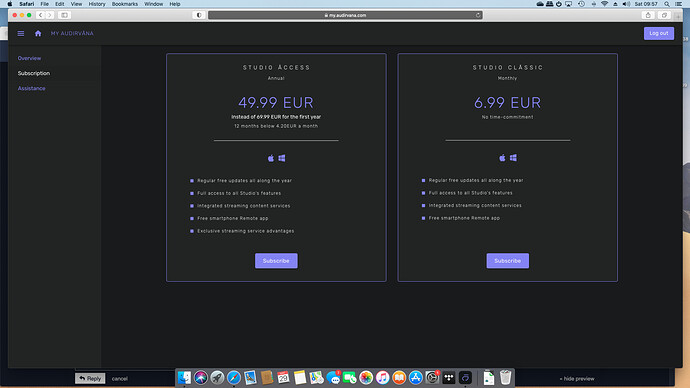Open Notes in the Dock
The height and width of the screenshot is (388, 690).
point(300,377)
